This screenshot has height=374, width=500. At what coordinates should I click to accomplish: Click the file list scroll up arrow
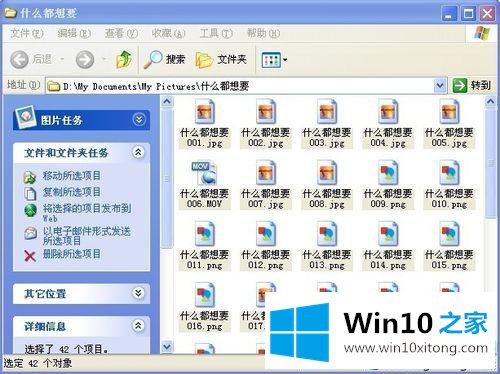pos(490,101)
